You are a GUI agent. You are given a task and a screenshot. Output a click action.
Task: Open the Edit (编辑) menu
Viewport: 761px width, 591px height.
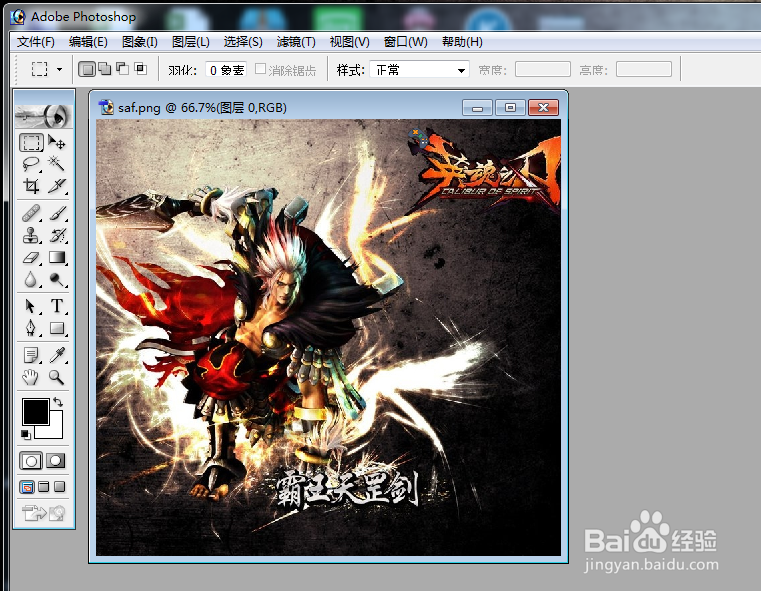click(x=88, y=42)
